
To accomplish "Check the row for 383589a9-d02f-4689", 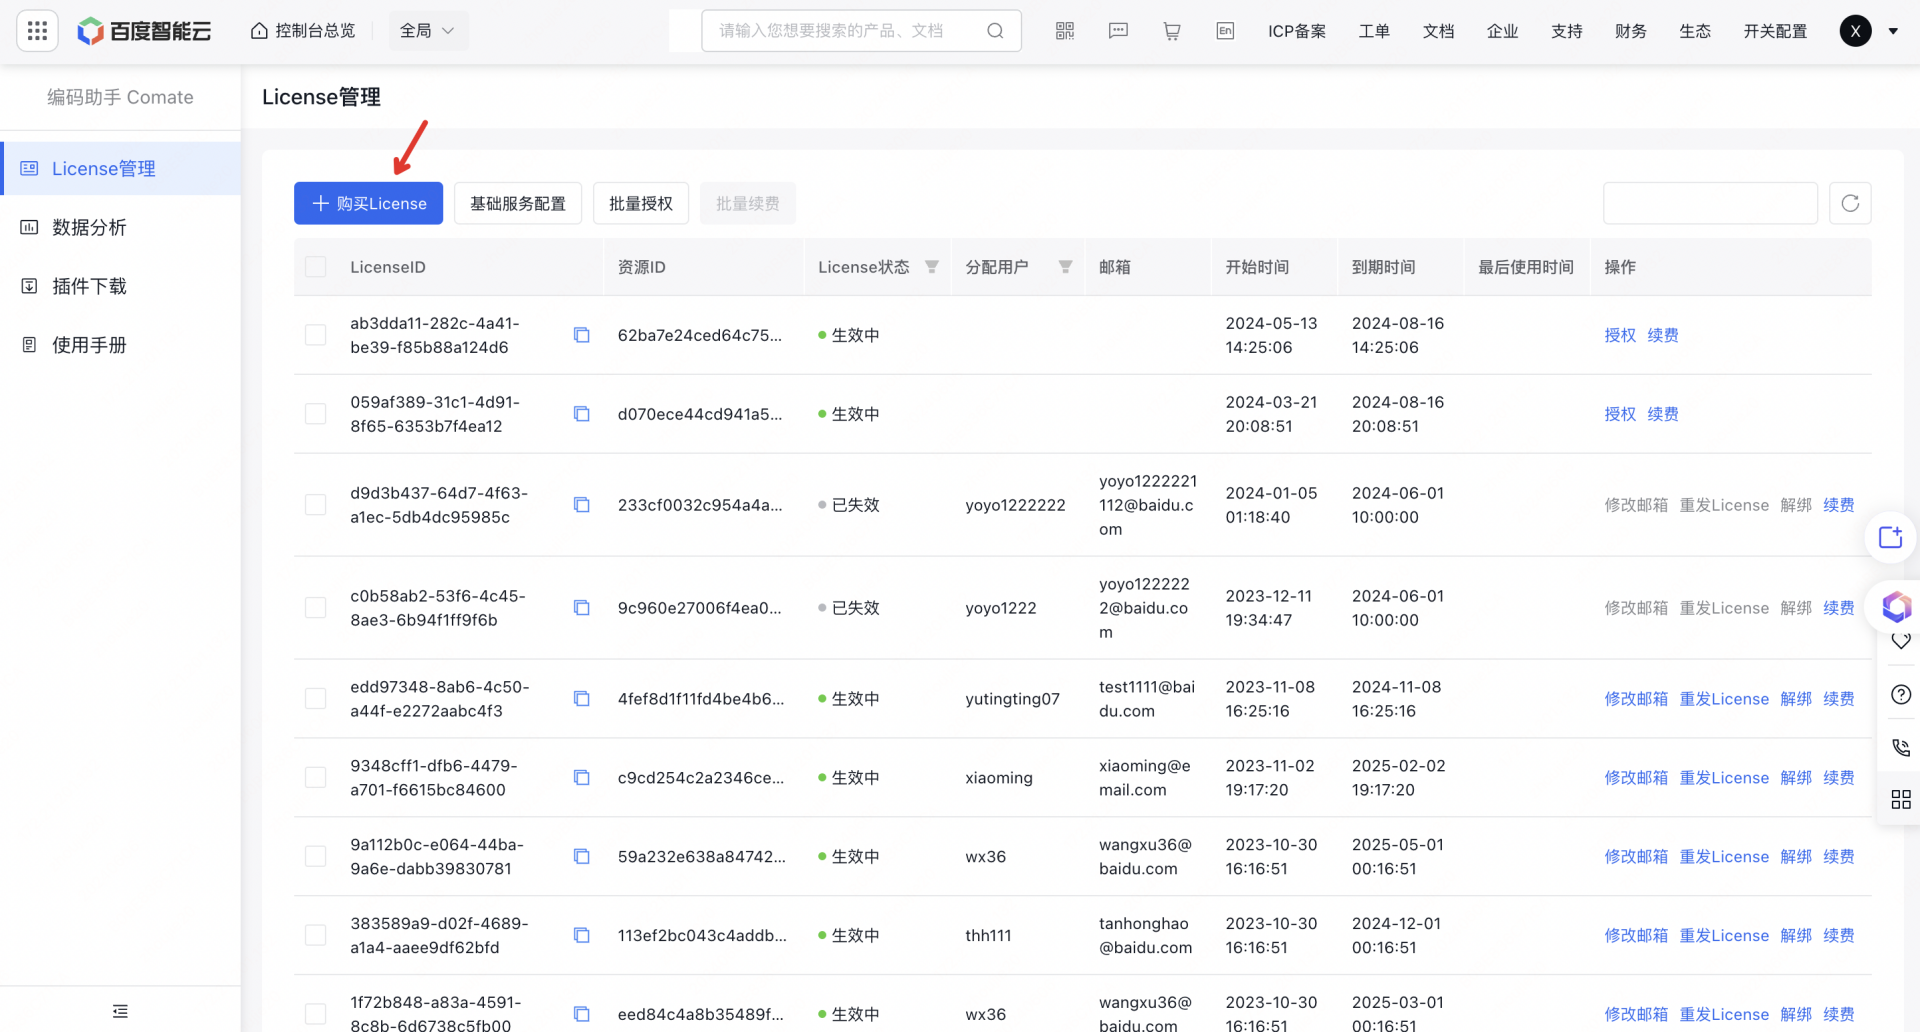I will click(x=316, y=936).
